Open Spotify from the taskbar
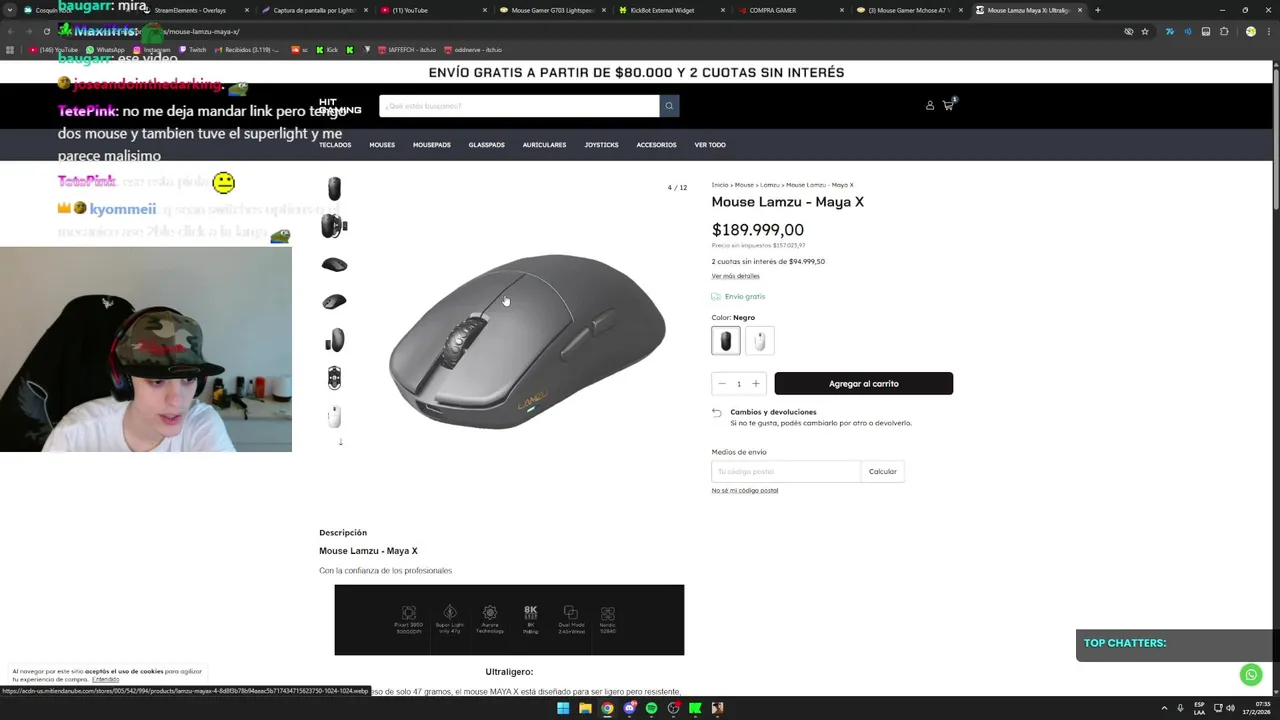Screen dimensions: 1280x720 [651, 708]
